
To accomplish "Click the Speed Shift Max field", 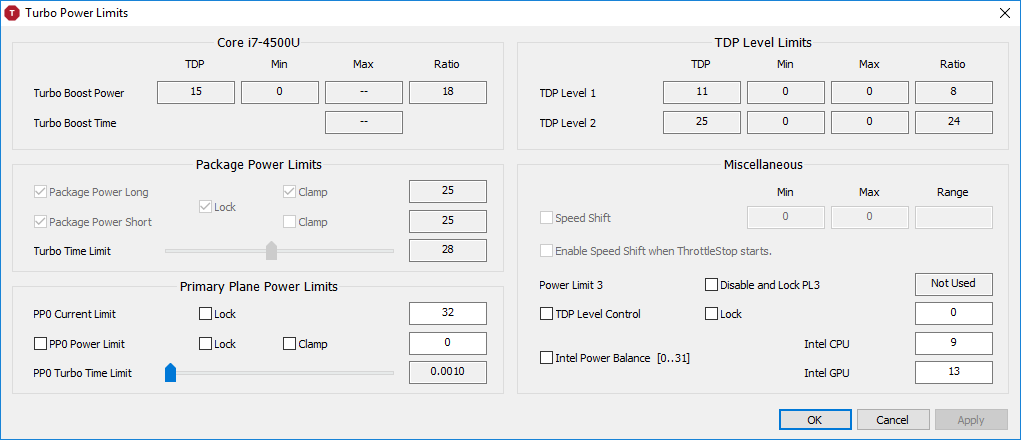I will coord(870,217).
